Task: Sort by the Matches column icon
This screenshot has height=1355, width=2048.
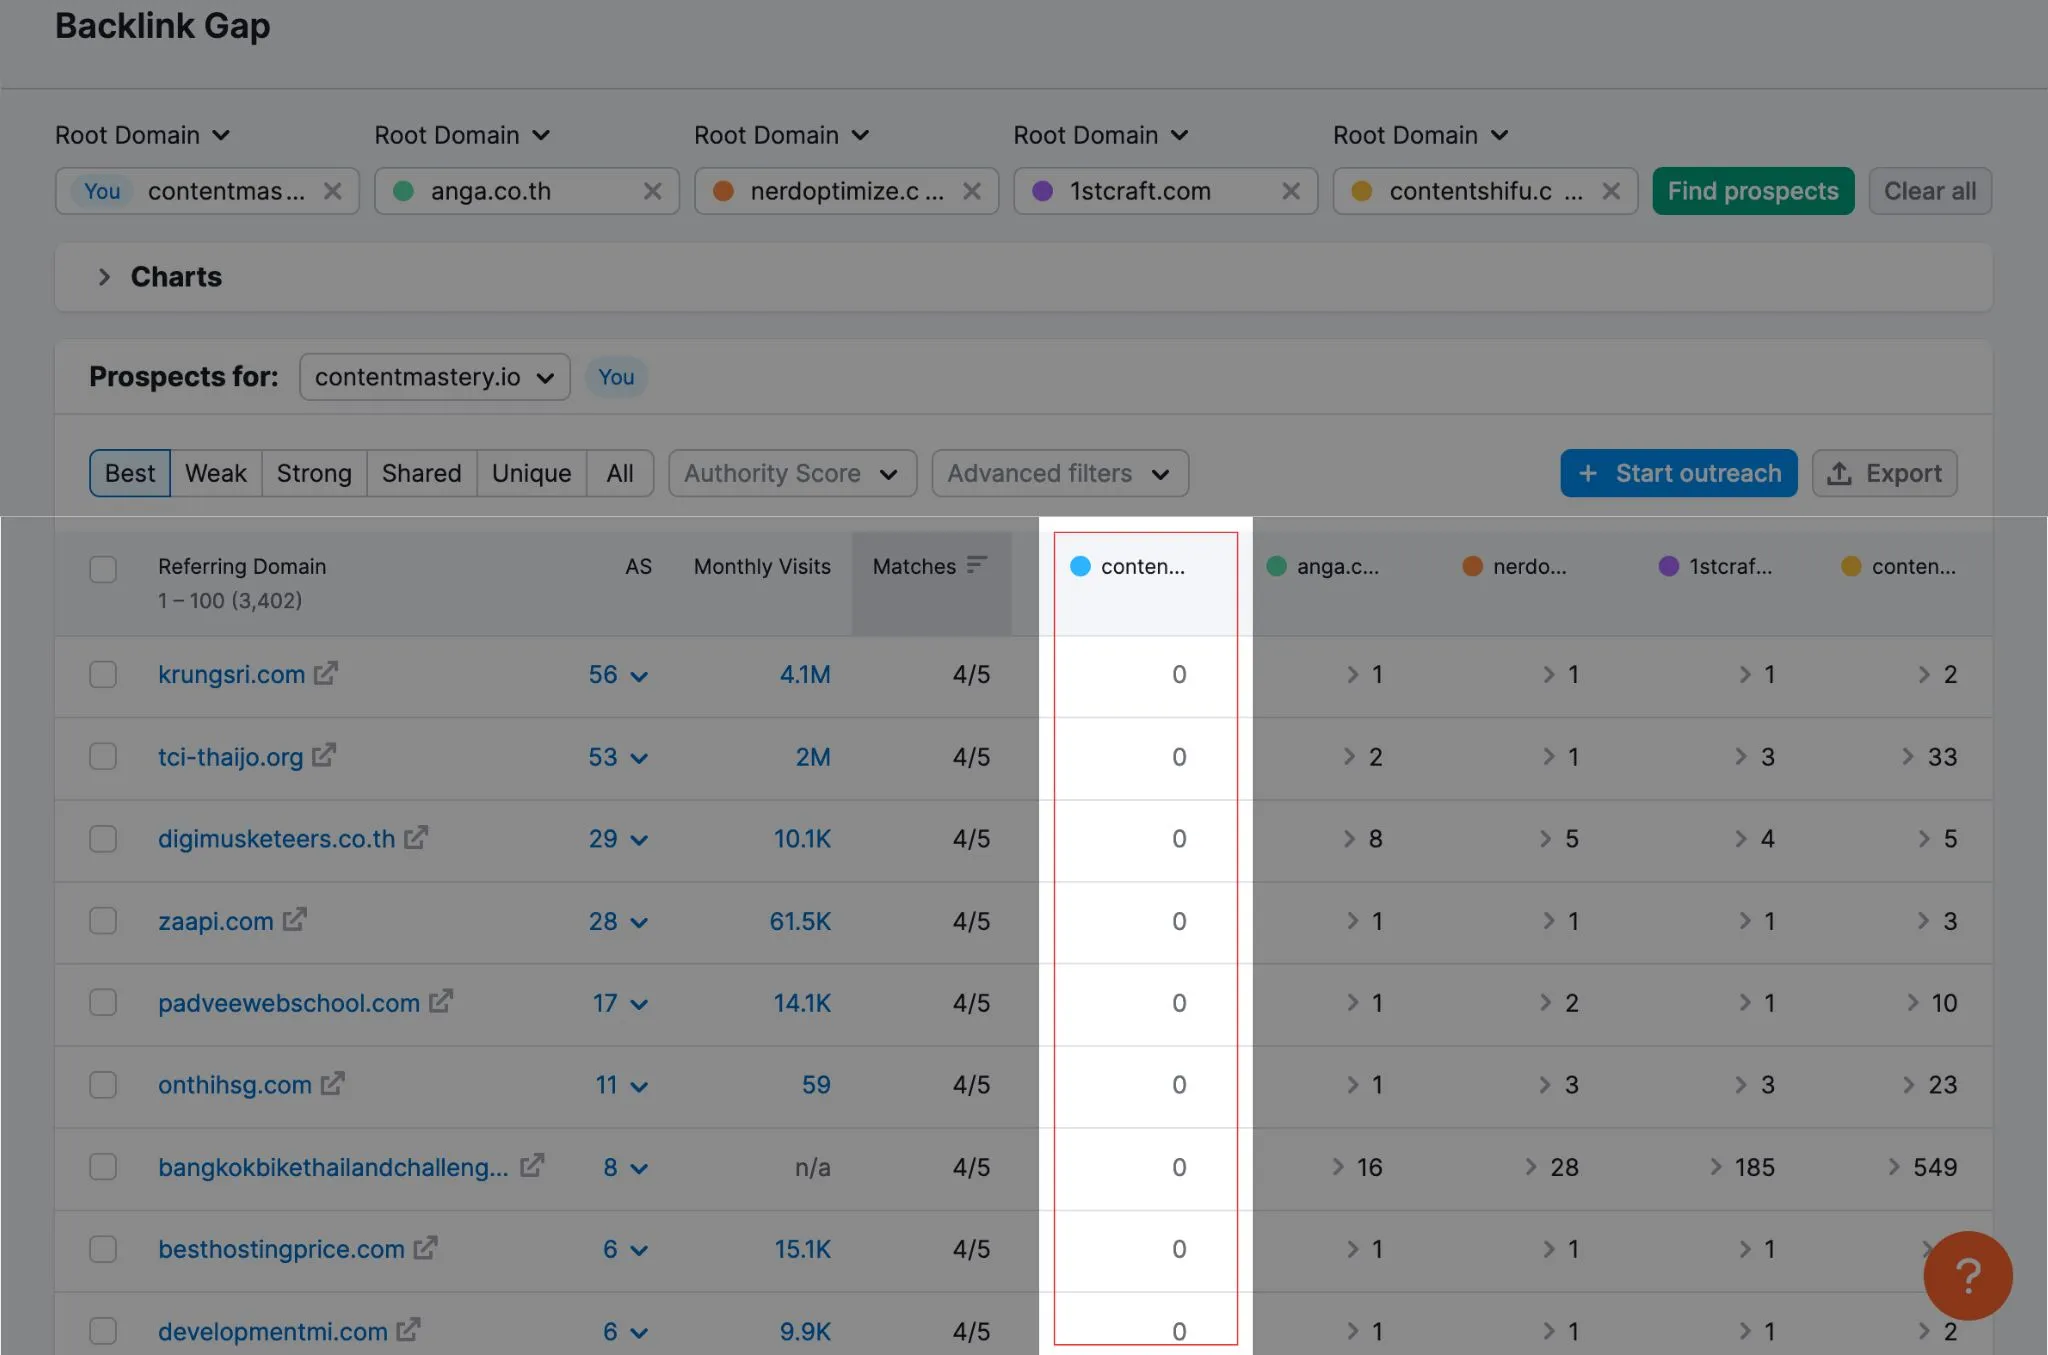Action: click(x=977, y=565)
